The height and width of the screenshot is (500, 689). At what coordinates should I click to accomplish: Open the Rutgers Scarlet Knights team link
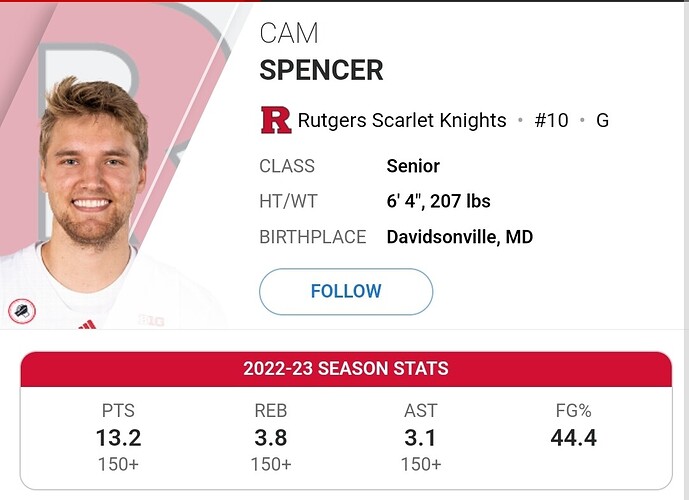(x=402, y=121)
